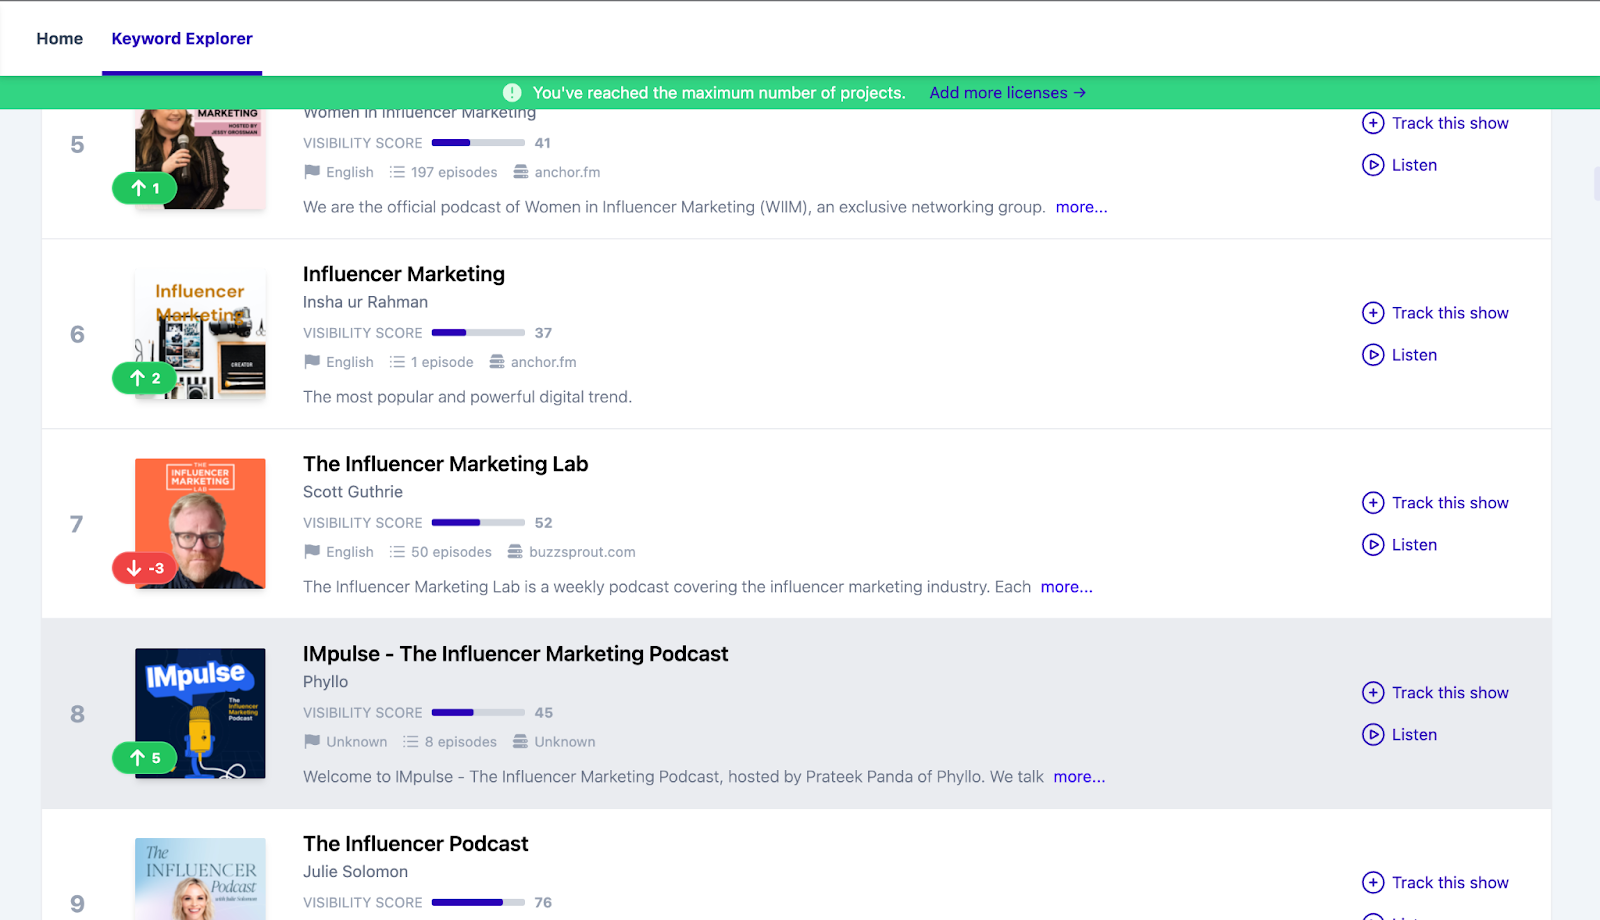
Task: Click play icon for the IMpulse show
Action: [1373, 735]
